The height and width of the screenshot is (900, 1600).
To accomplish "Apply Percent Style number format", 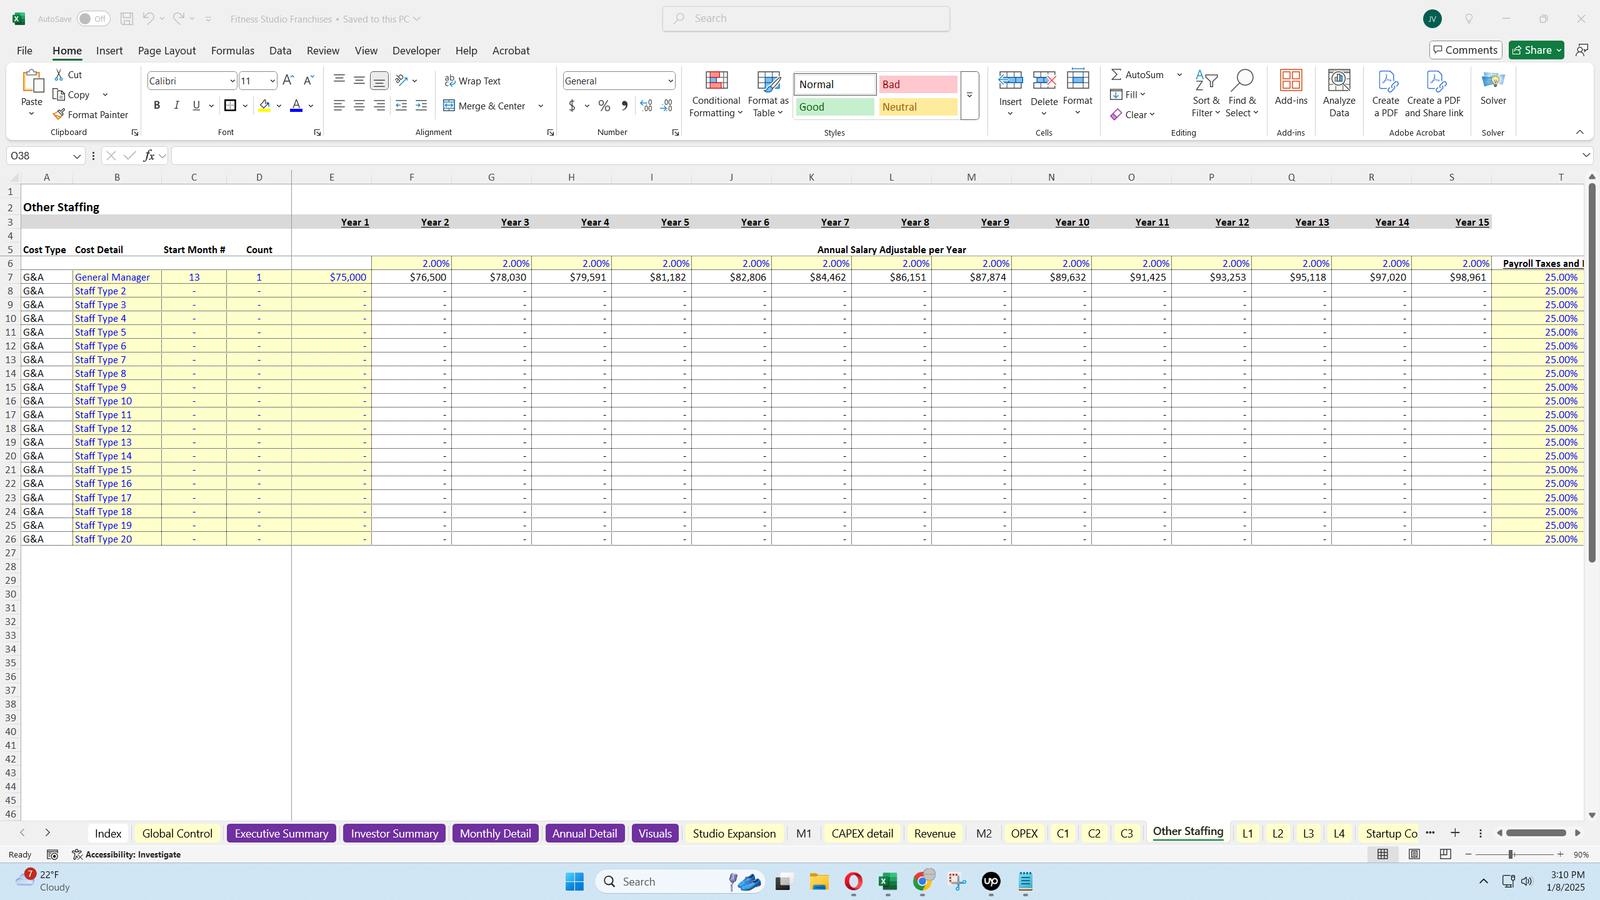I will click(x=604, y=106).
